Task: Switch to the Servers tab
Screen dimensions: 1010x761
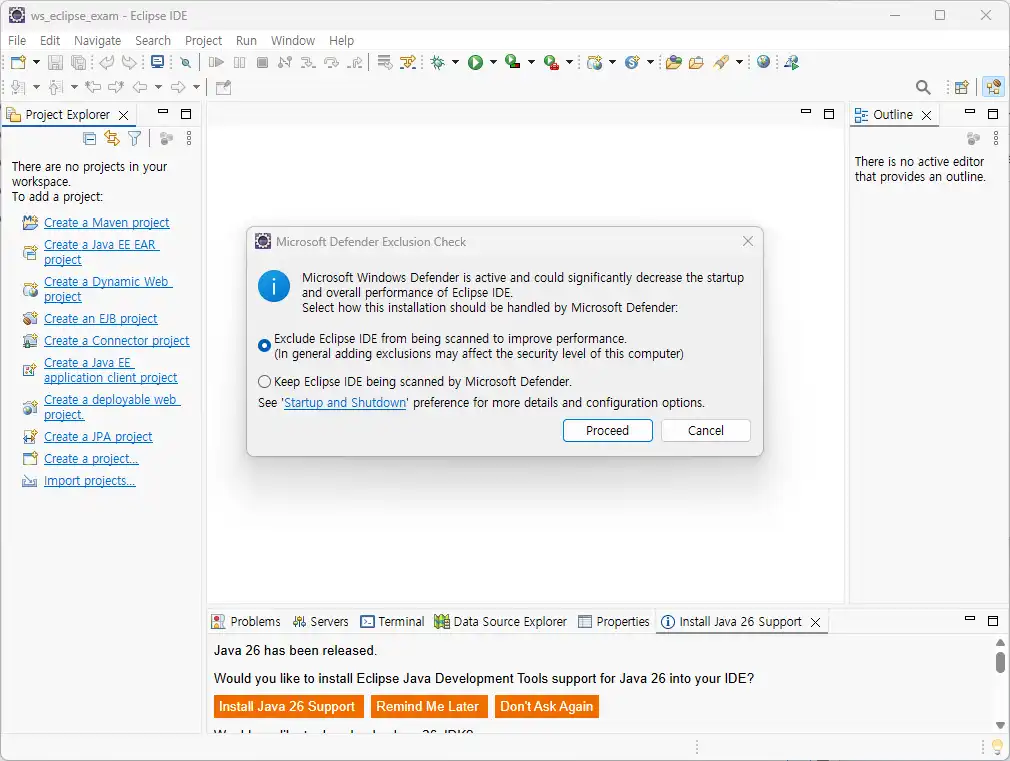Action: point(320,622)
